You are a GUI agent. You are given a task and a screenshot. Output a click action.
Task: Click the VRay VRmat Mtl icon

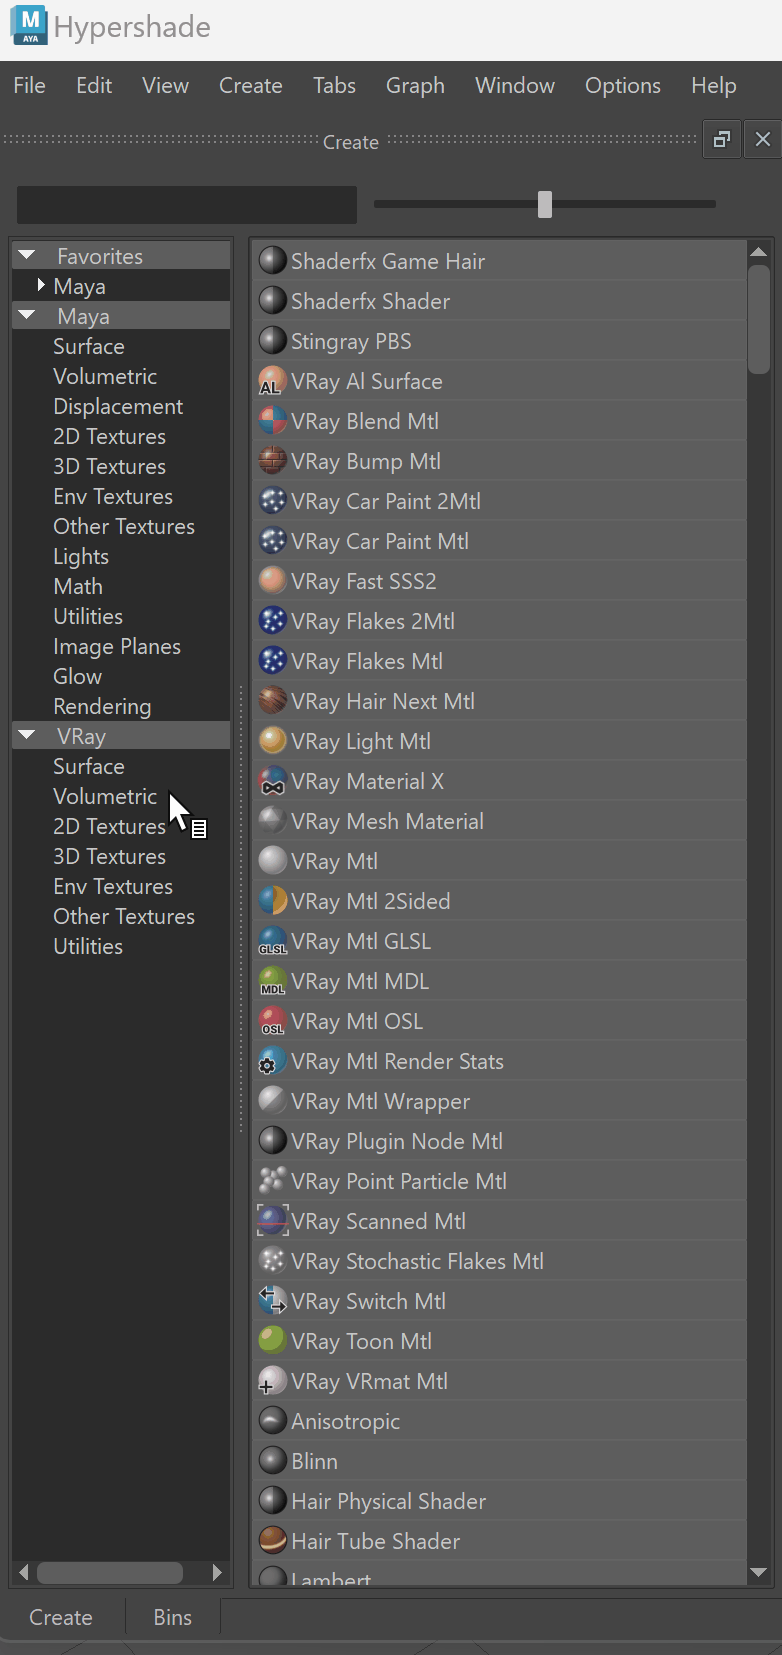coord(273,1381)
